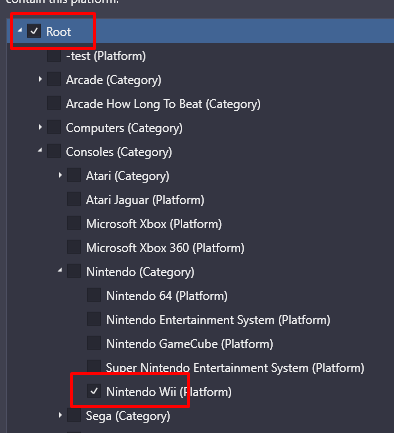Select Super Nintendo Entertainment System item
Image resolution: width=394 pixels, height=433 pixels.
[x=235, y=368]
